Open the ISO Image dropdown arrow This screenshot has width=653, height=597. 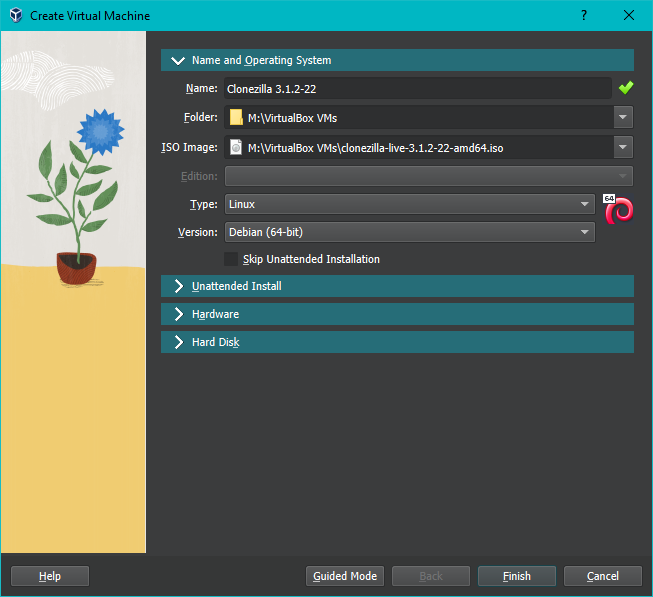[x=624, y=148]
